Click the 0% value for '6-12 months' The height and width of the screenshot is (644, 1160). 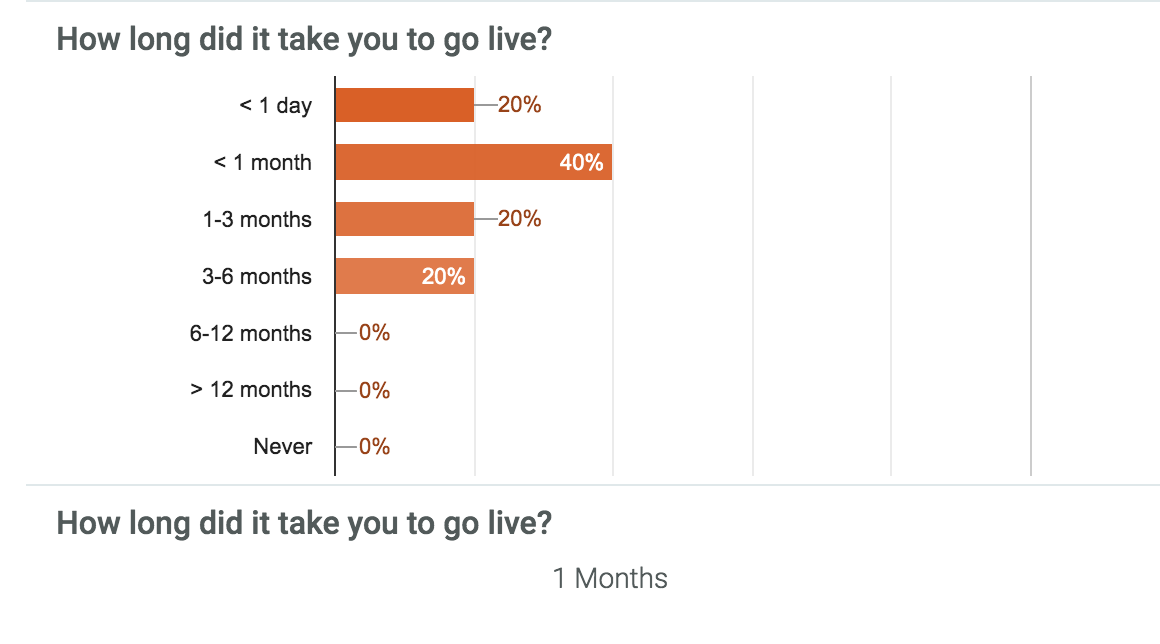[x=374, y=333]
